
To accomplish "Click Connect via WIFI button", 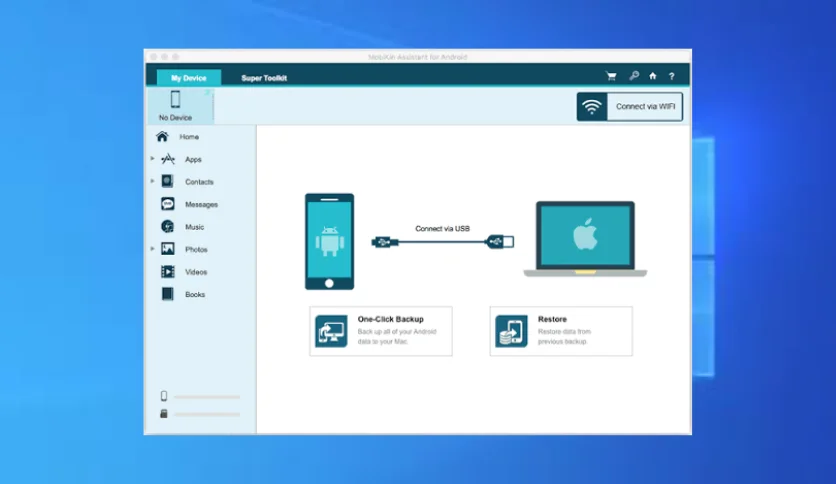I will pyautogui.click(x=630, y=107).
